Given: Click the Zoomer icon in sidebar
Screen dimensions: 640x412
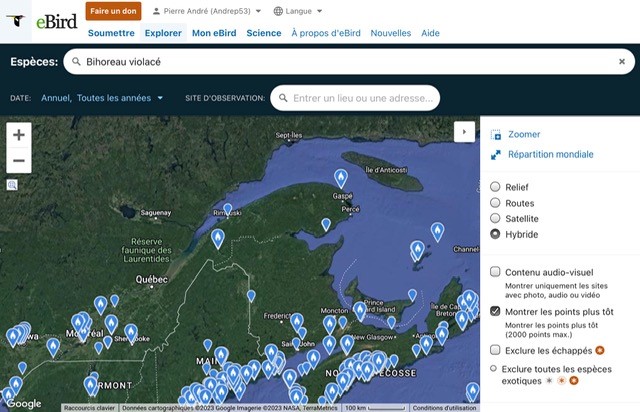Looking at the screenshot, I should point(497,134).
